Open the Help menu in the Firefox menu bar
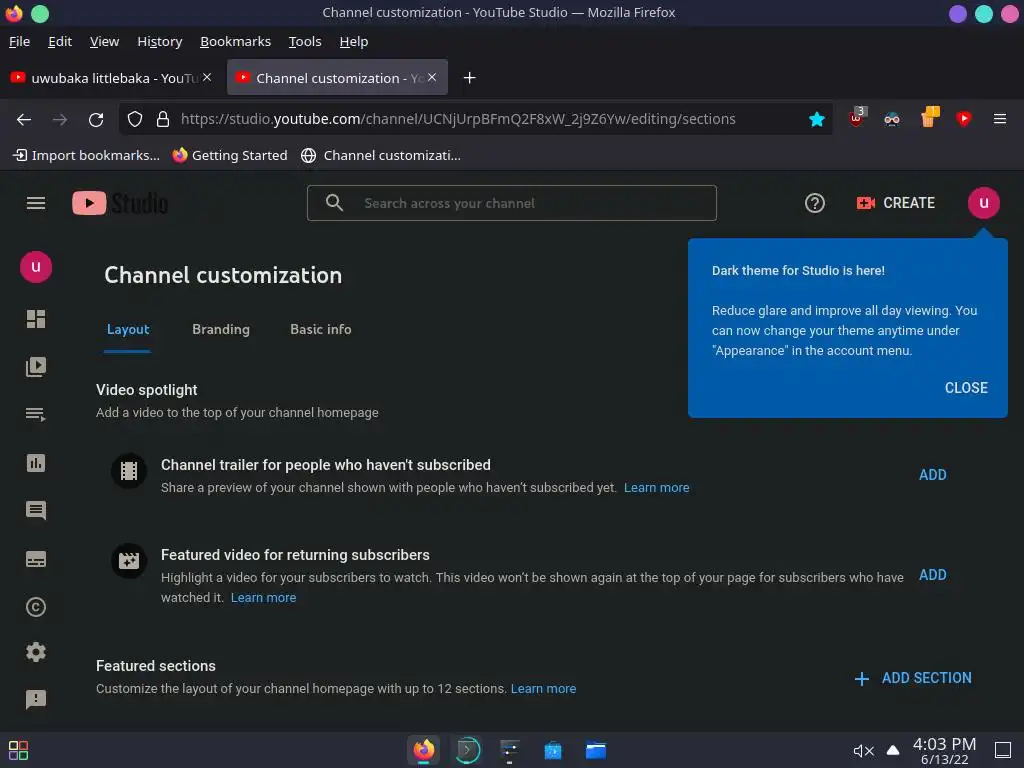 [354, 42]
